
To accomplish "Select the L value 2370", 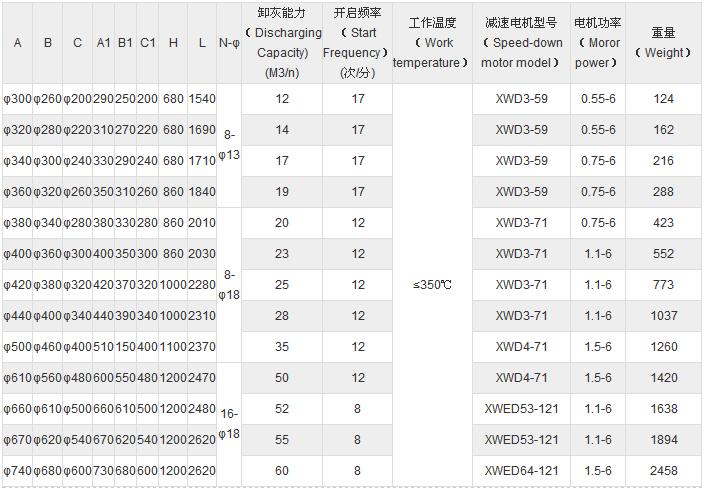I will tap(202, 347).
